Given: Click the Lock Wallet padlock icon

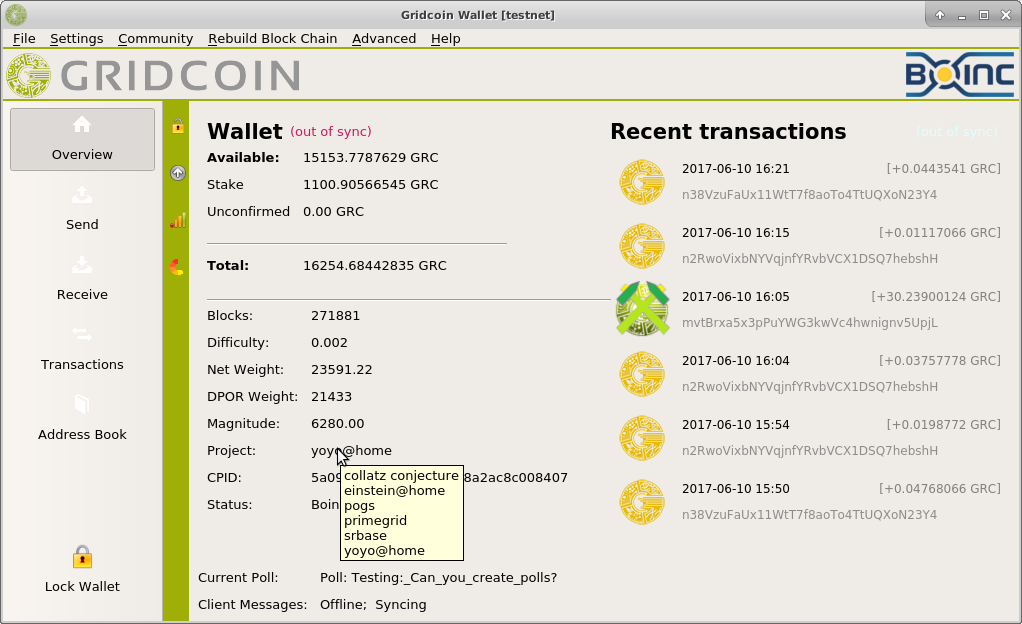Looking at the screenshot, I should point(82,557).
